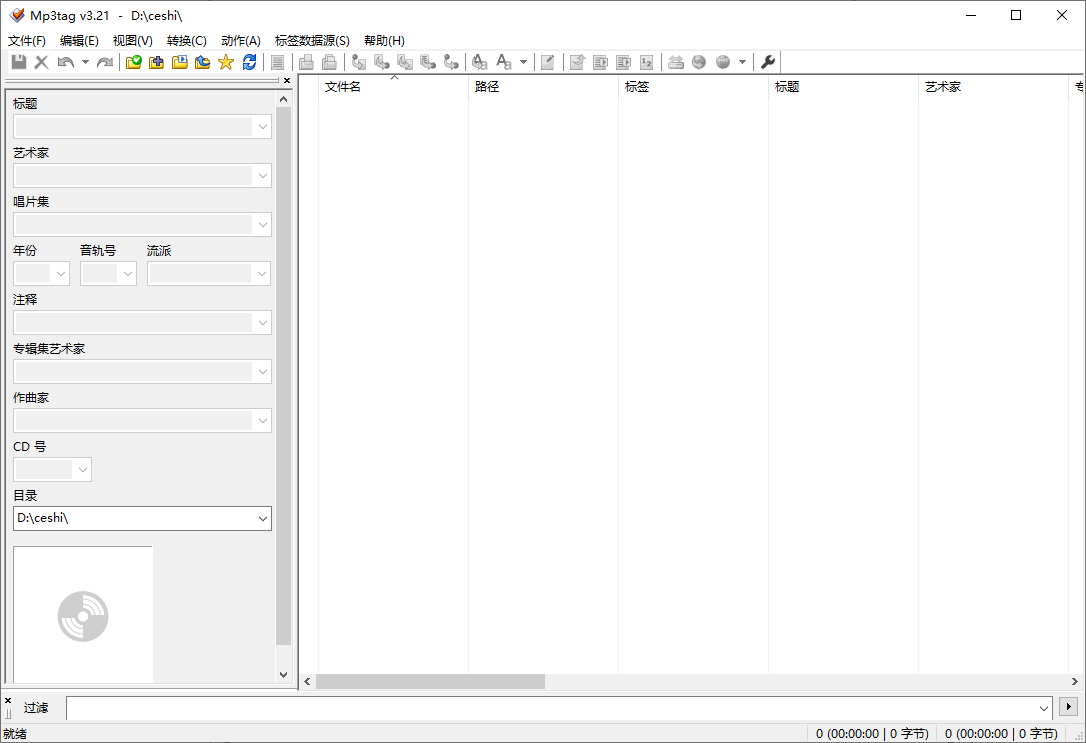Click the horizontal scrollbar of file list
Image resolution: width=1086 pixels, height=743 pixels.
pyautogui.click(x=691, y=681)
